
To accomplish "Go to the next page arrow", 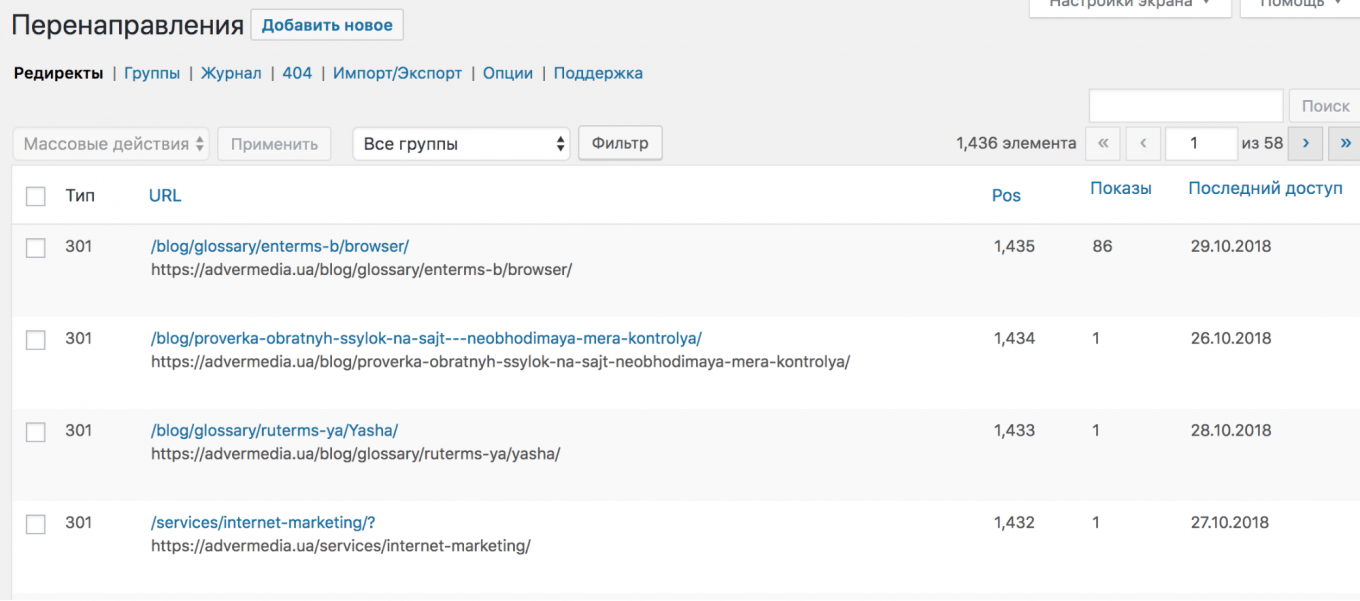I will coord(1305,143).
